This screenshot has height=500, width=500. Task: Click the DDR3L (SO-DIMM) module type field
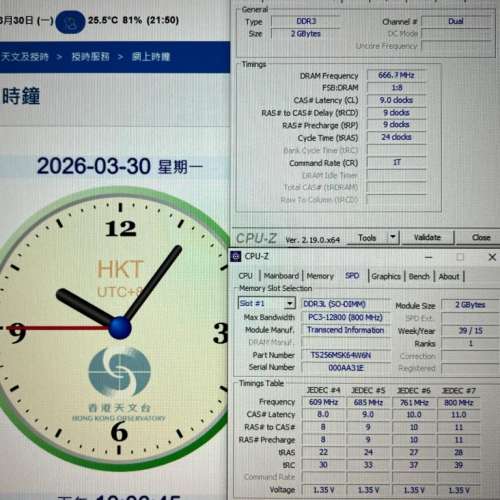point(345,304)
